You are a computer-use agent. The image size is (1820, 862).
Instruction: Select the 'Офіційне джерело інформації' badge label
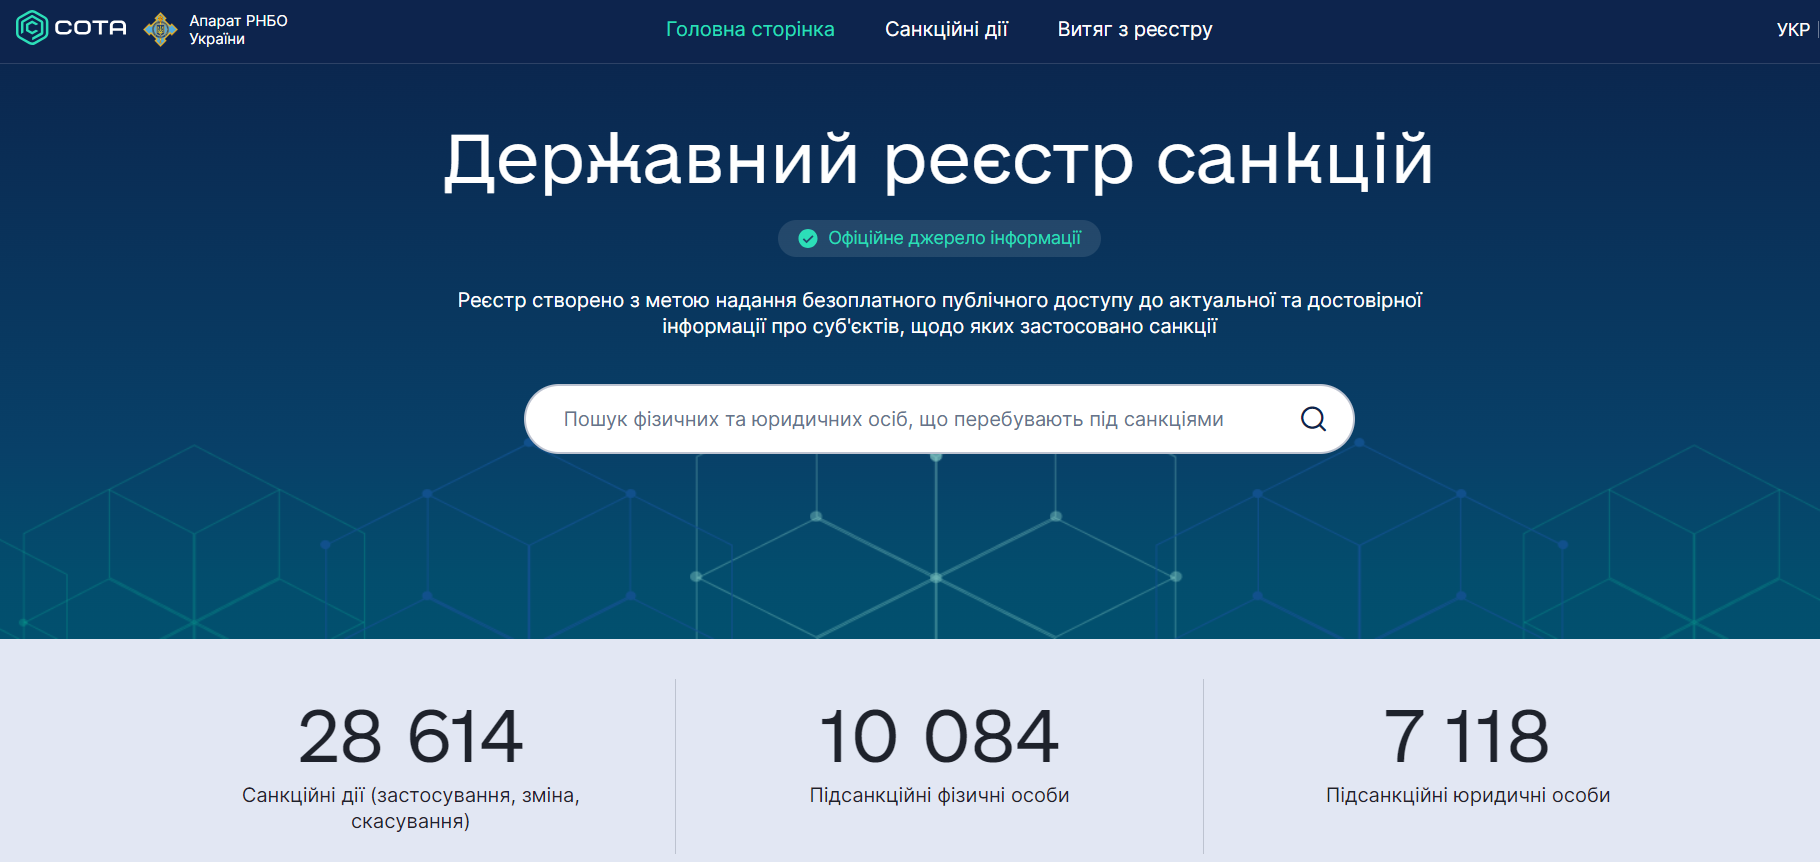click(954, 239)
